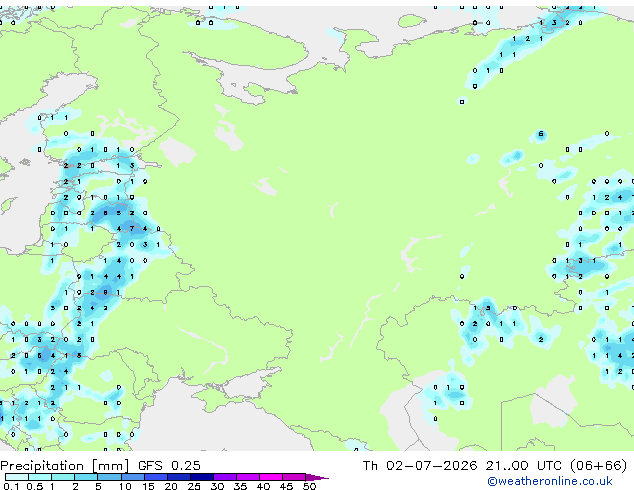This screenshot has height=490, width=634.
Task: Click the 10–15 mm legend swatch
Action: [x=133, y=477]
